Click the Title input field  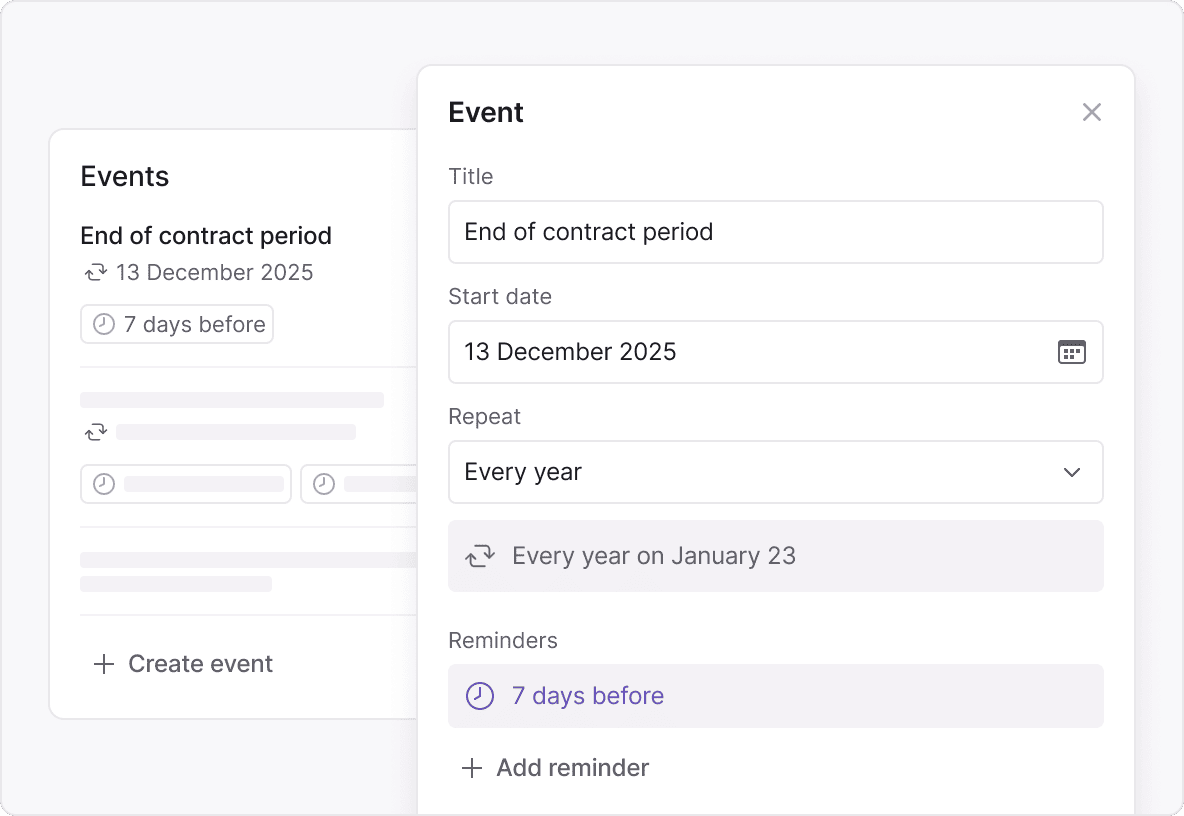coord(775,232)
